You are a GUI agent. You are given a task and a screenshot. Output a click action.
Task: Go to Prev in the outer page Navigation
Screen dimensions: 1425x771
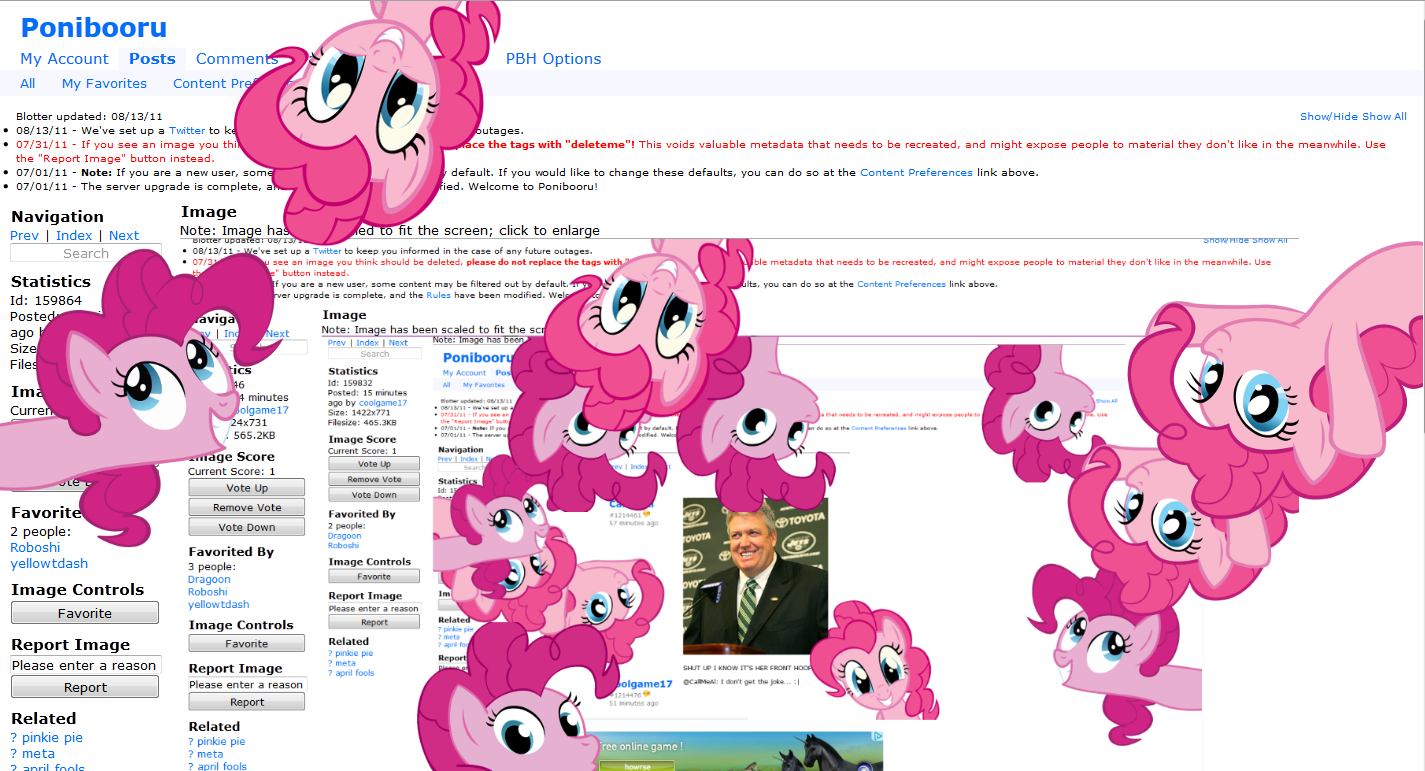(x=24, y=236)
